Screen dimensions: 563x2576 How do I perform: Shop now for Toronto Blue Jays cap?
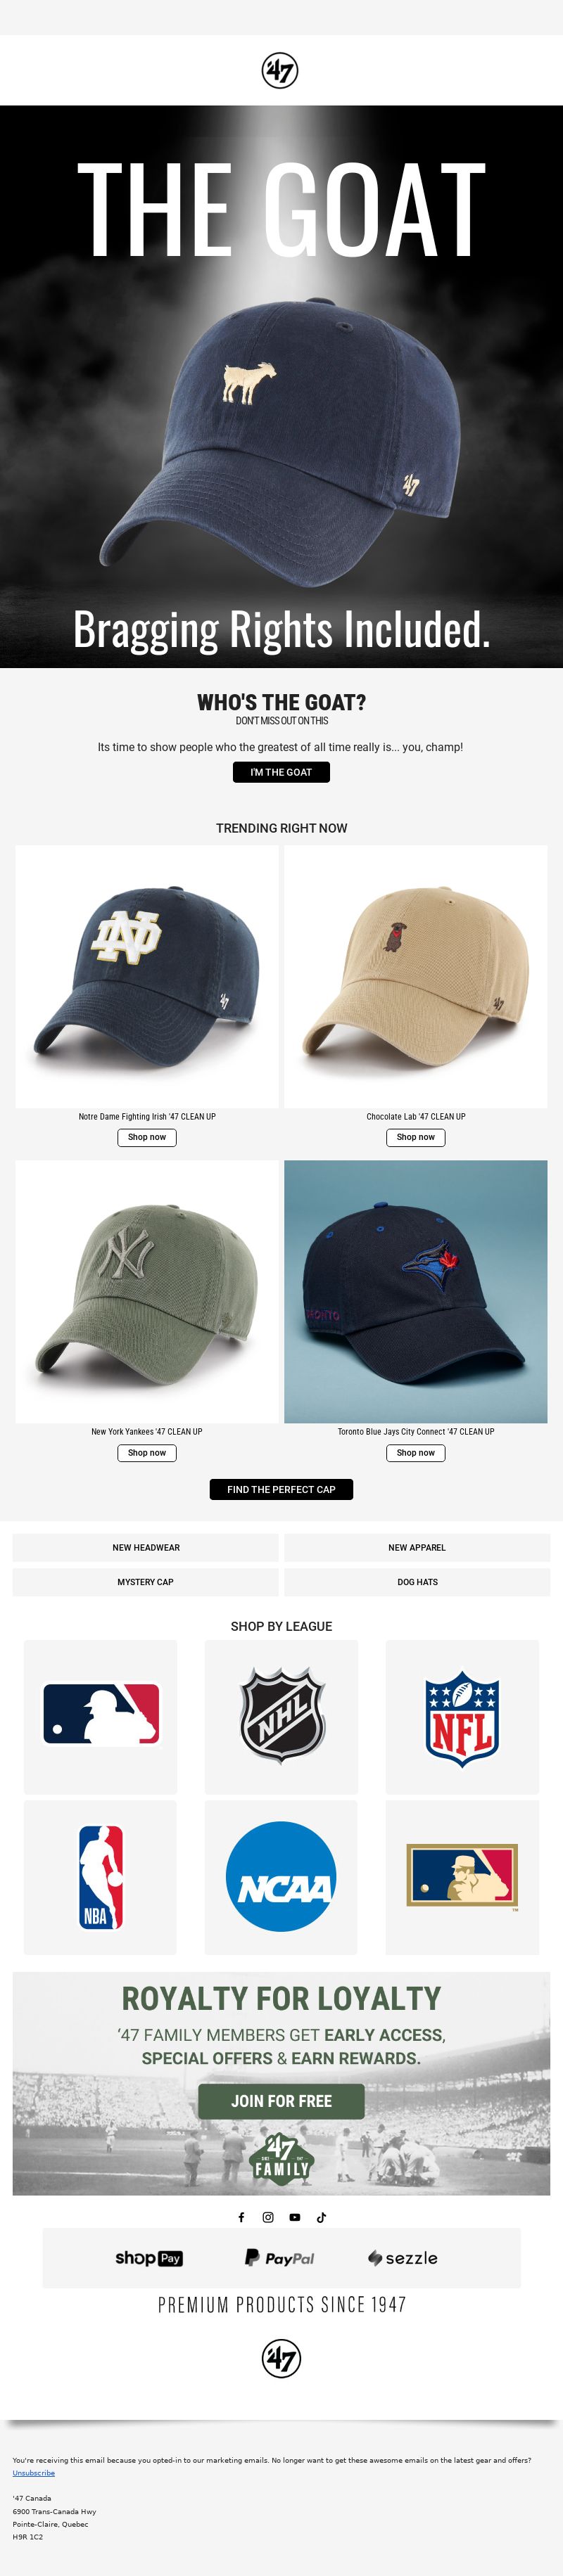pyautogui.click(x=416, y=1453)
